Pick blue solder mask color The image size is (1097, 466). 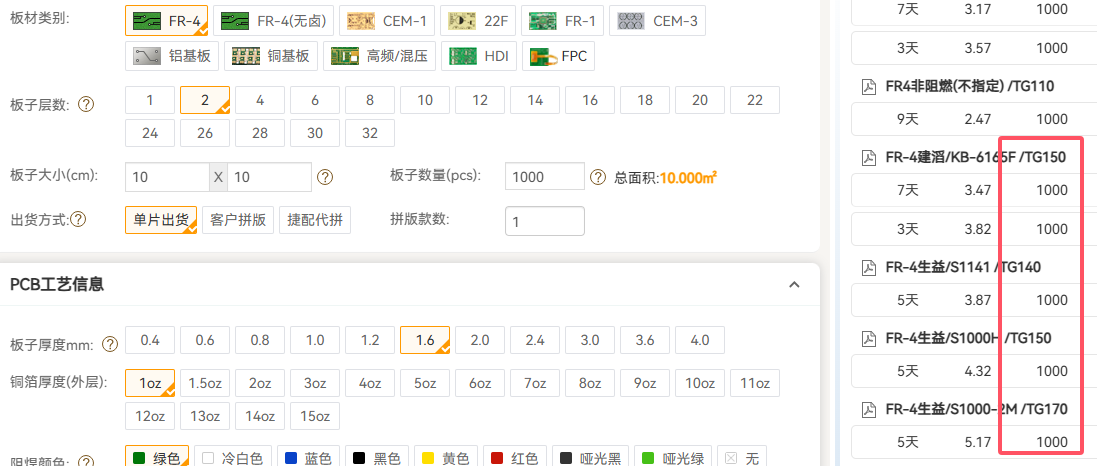pos(306,458)
